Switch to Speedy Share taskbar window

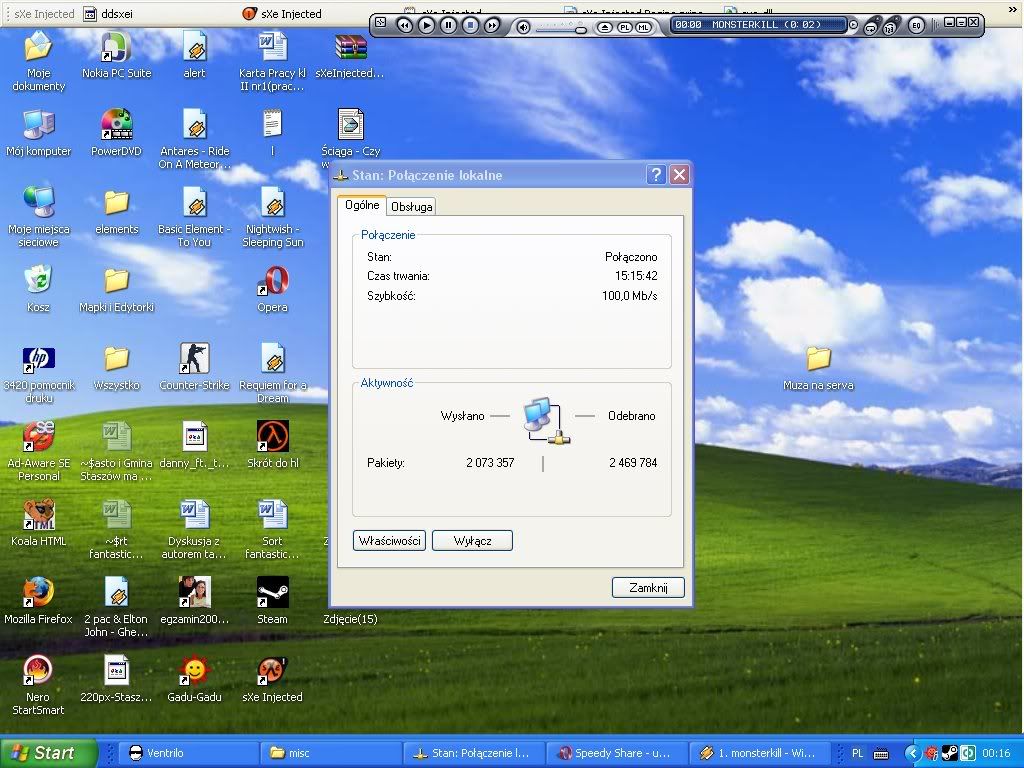click(615, 753)
